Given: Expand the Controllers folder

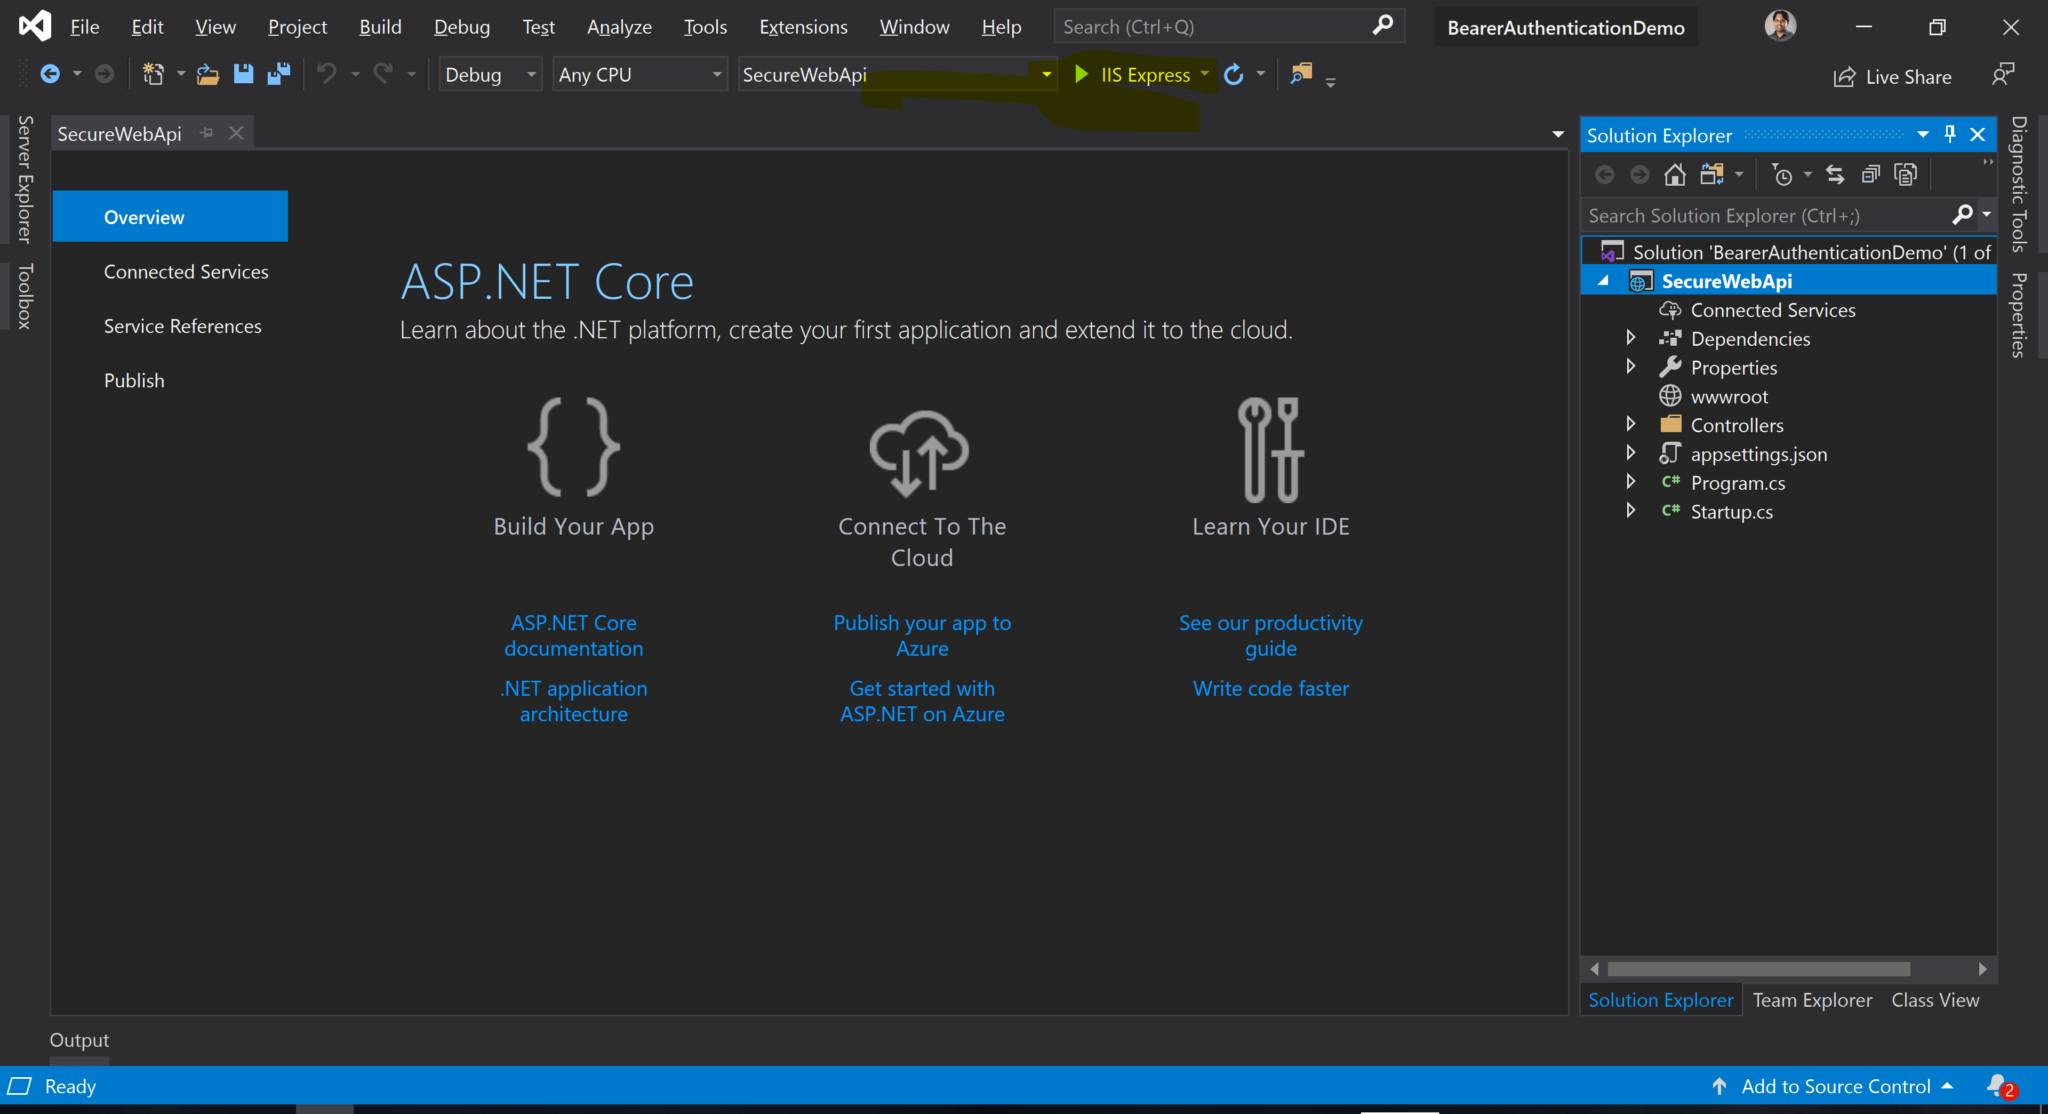Looking at the screenshot, I should [1631, 424].
